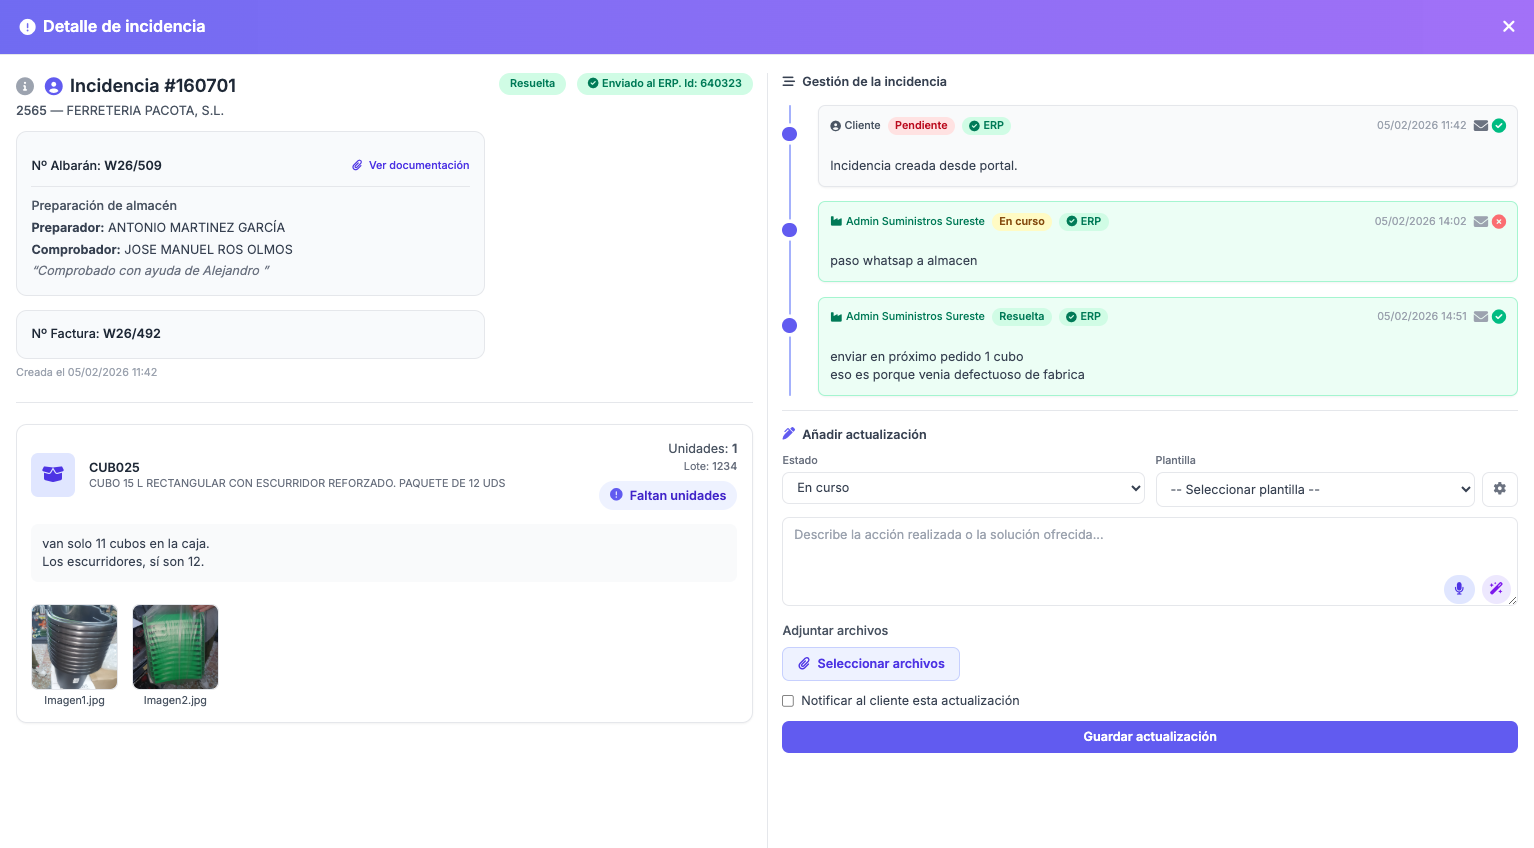
Task: Click the Lote: 1234 text
Action: pos(710,466)
